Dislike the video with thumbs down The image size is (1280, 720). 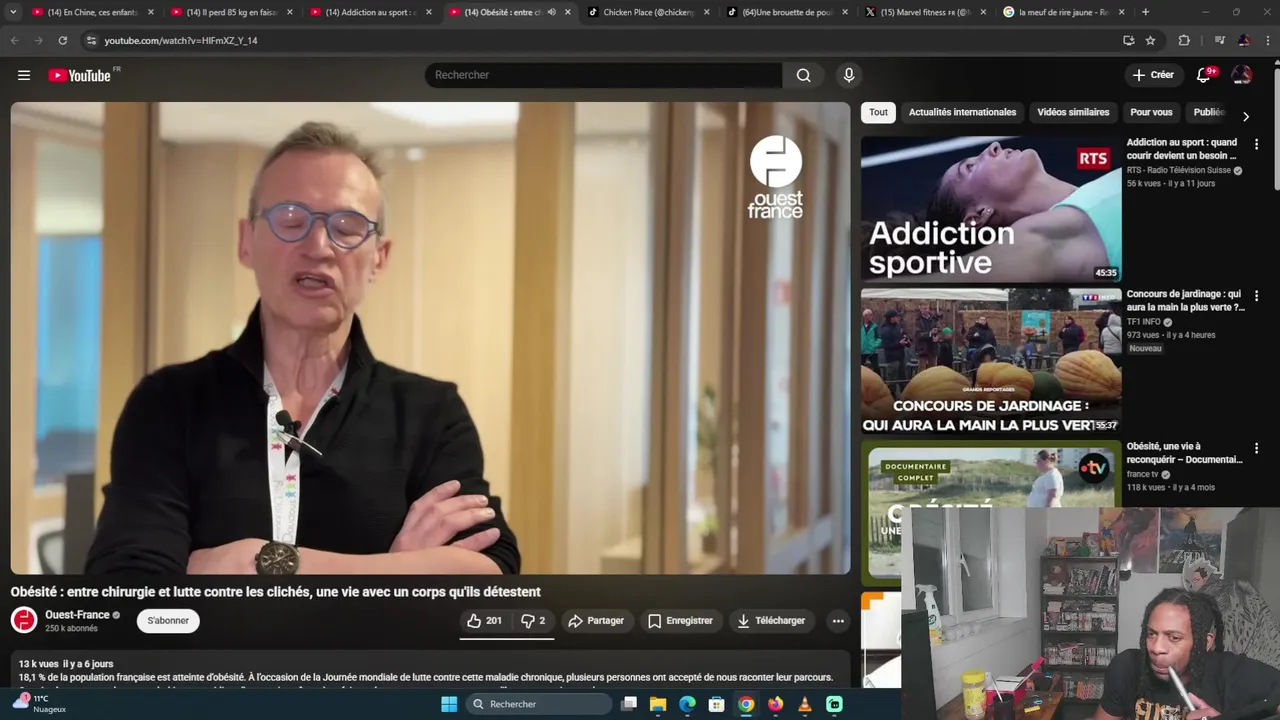tap(533, 621)
